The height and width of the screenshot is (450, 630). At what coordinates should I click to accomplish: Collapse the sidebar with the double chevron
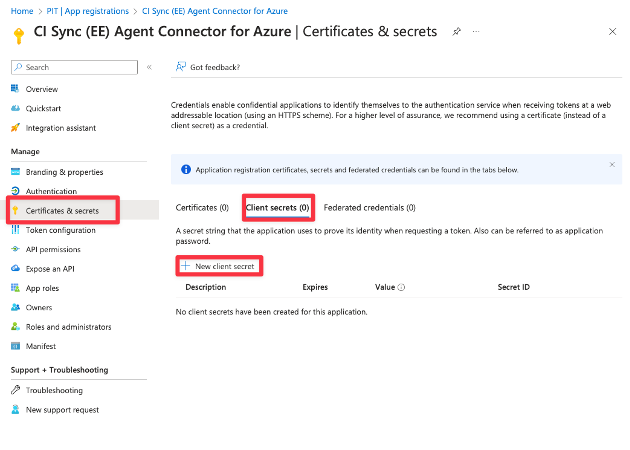(x=149, y=67)
